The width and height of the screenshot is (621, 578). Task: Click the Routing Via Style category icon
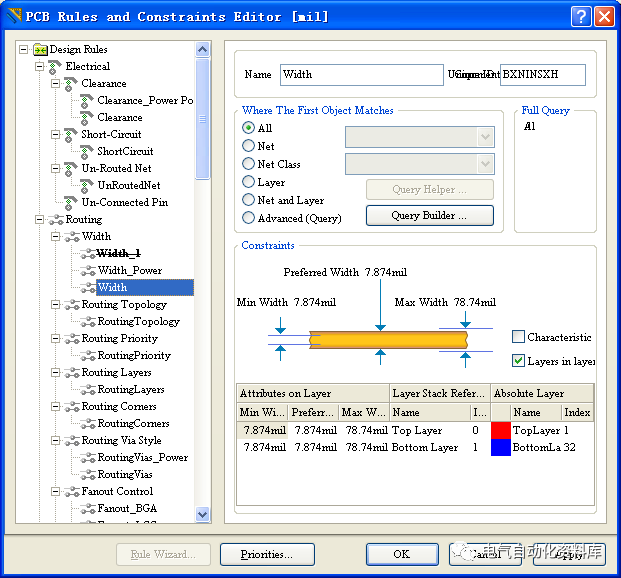point(72,441)
